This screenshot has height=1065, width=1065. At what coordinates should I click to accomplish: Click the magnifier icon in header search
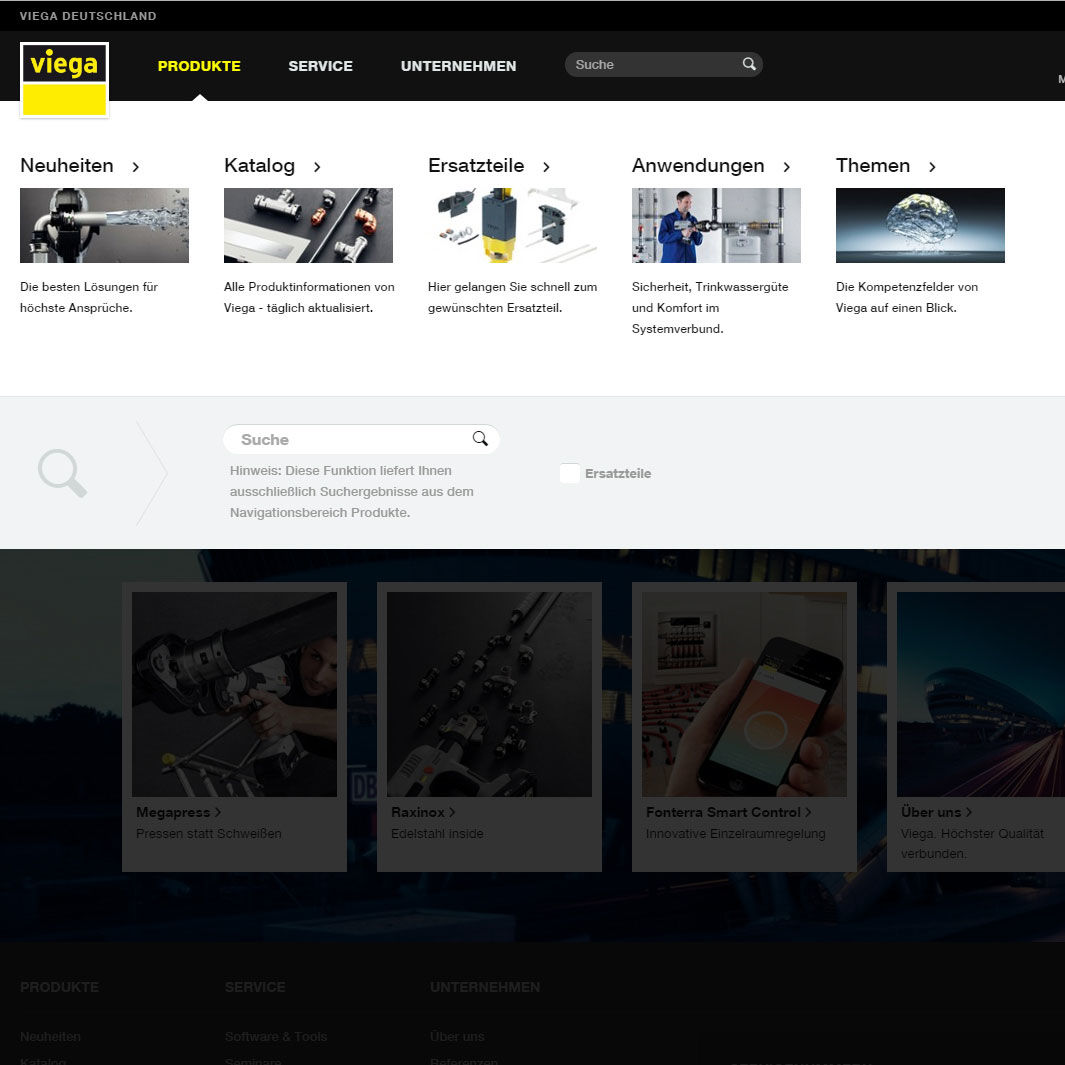(x=749, y=64)
